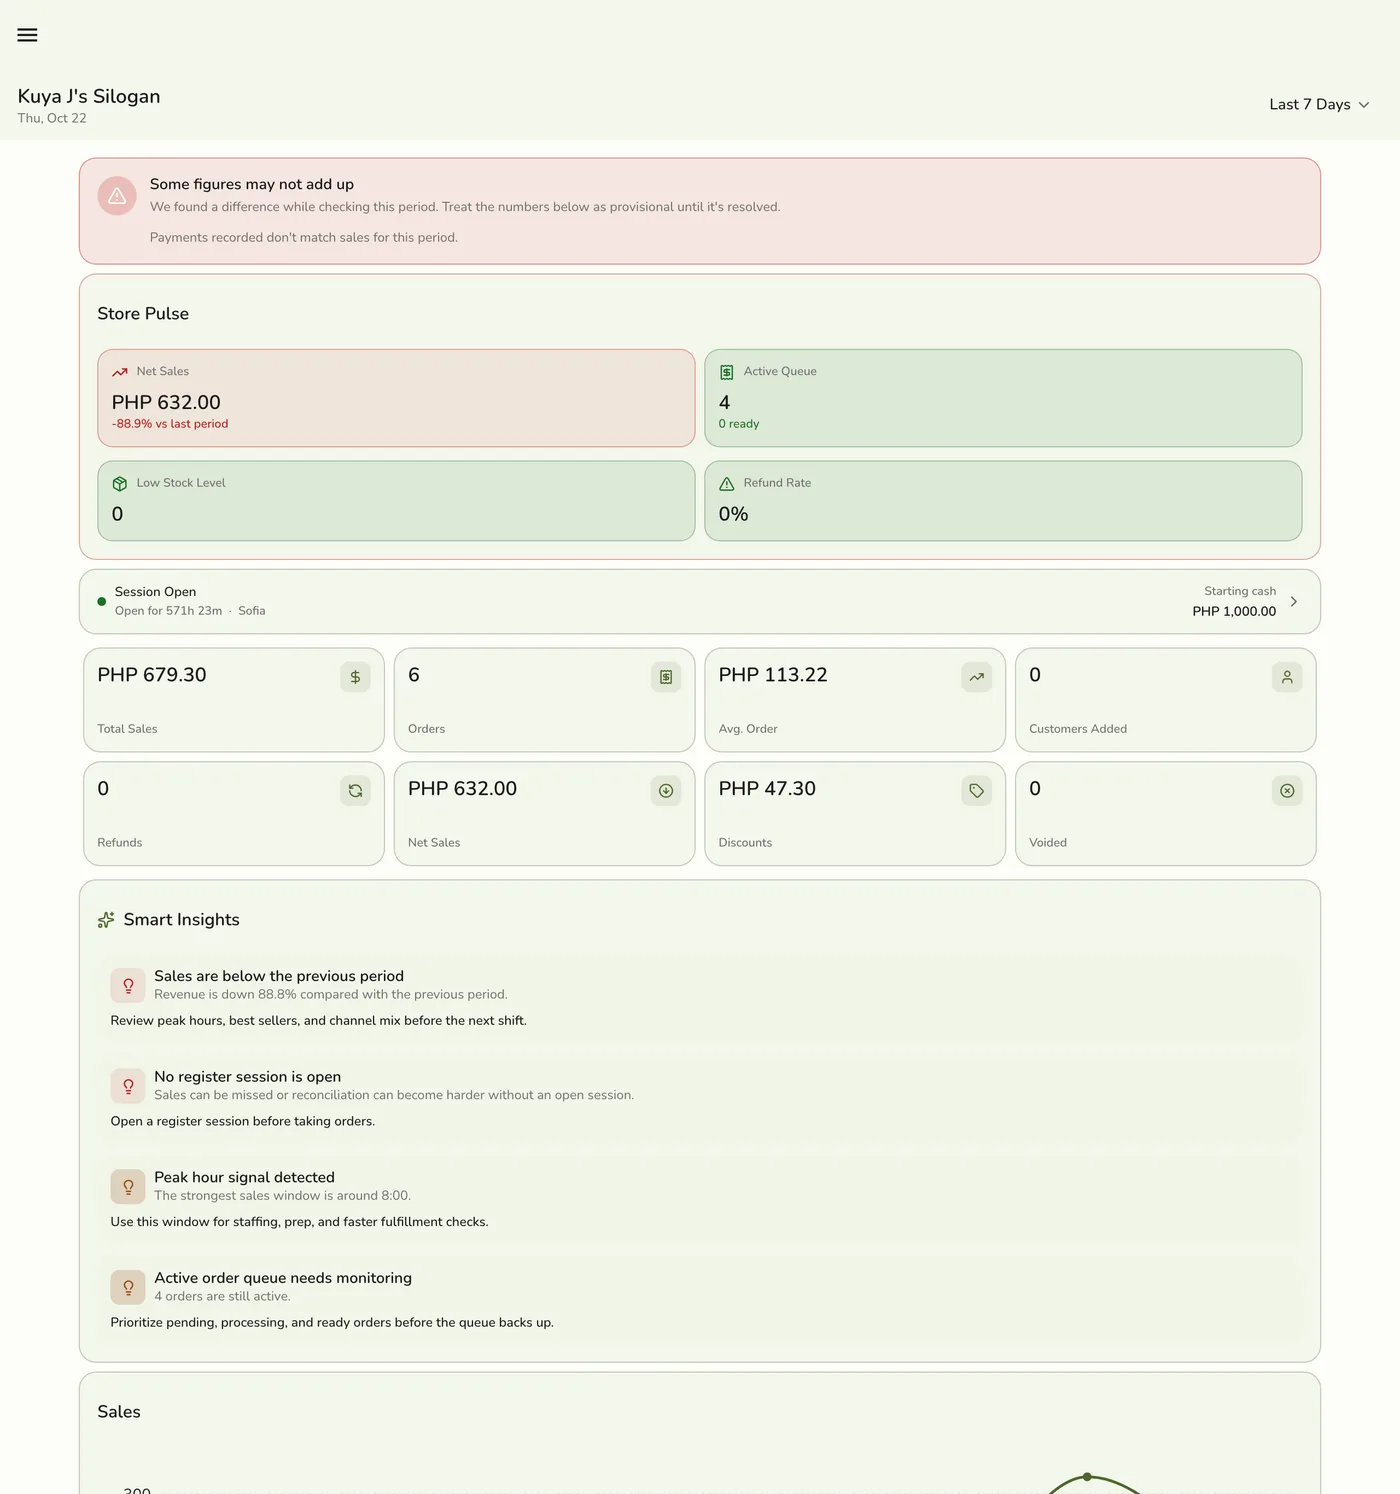Click the bulb icon beside Active order queue insight
1400x1494 pixels.
pos(128,1288)
